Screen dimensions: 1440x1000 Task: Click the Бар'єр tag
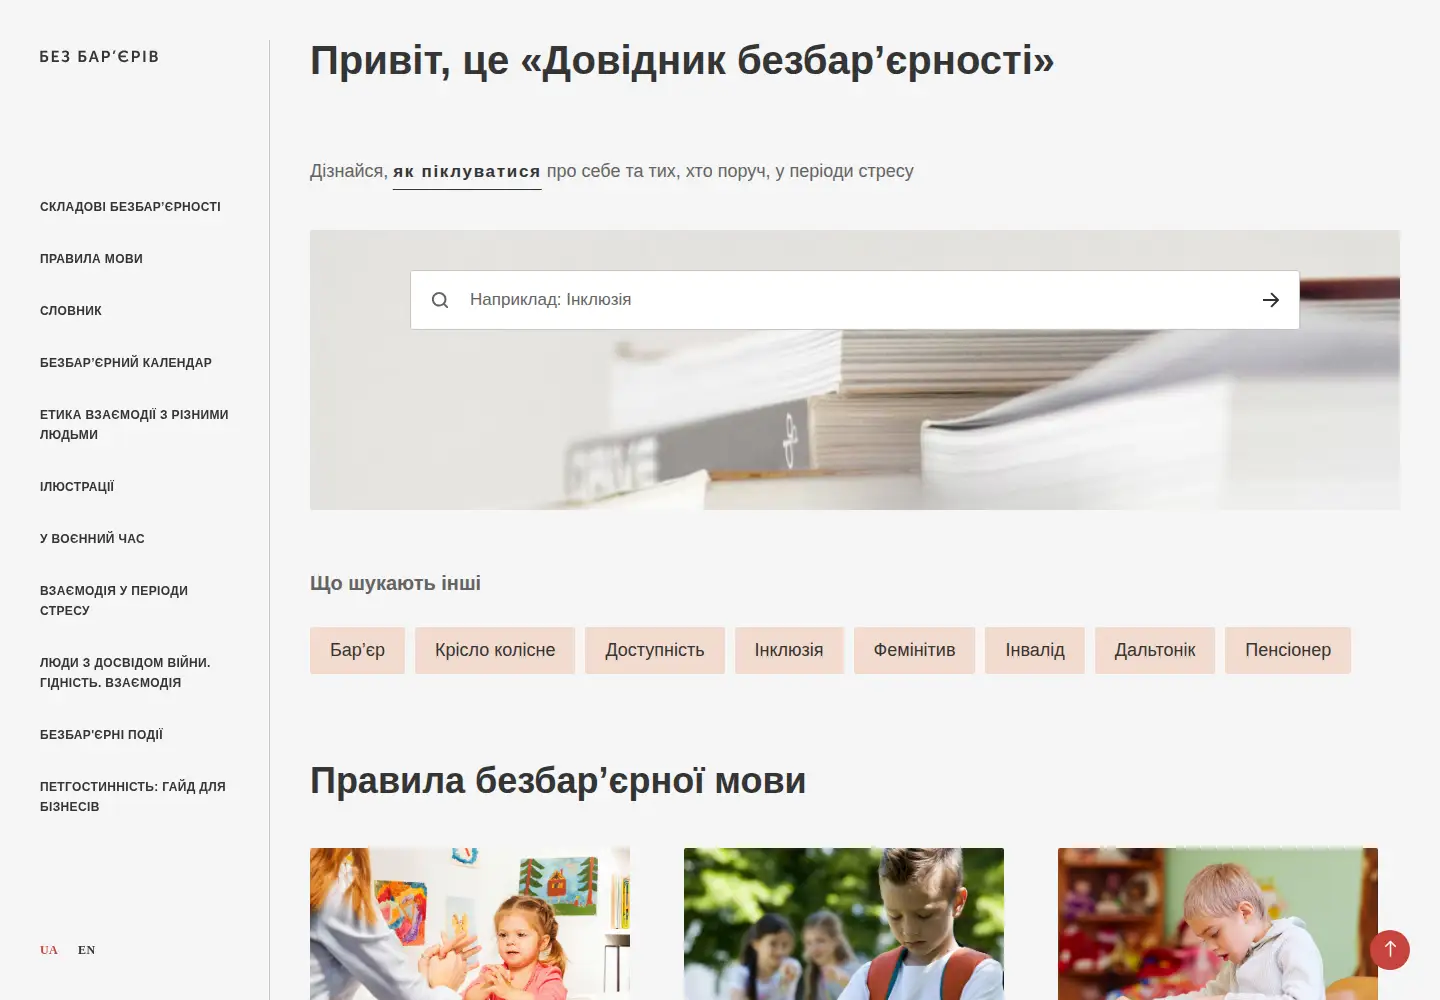(357, 650)
